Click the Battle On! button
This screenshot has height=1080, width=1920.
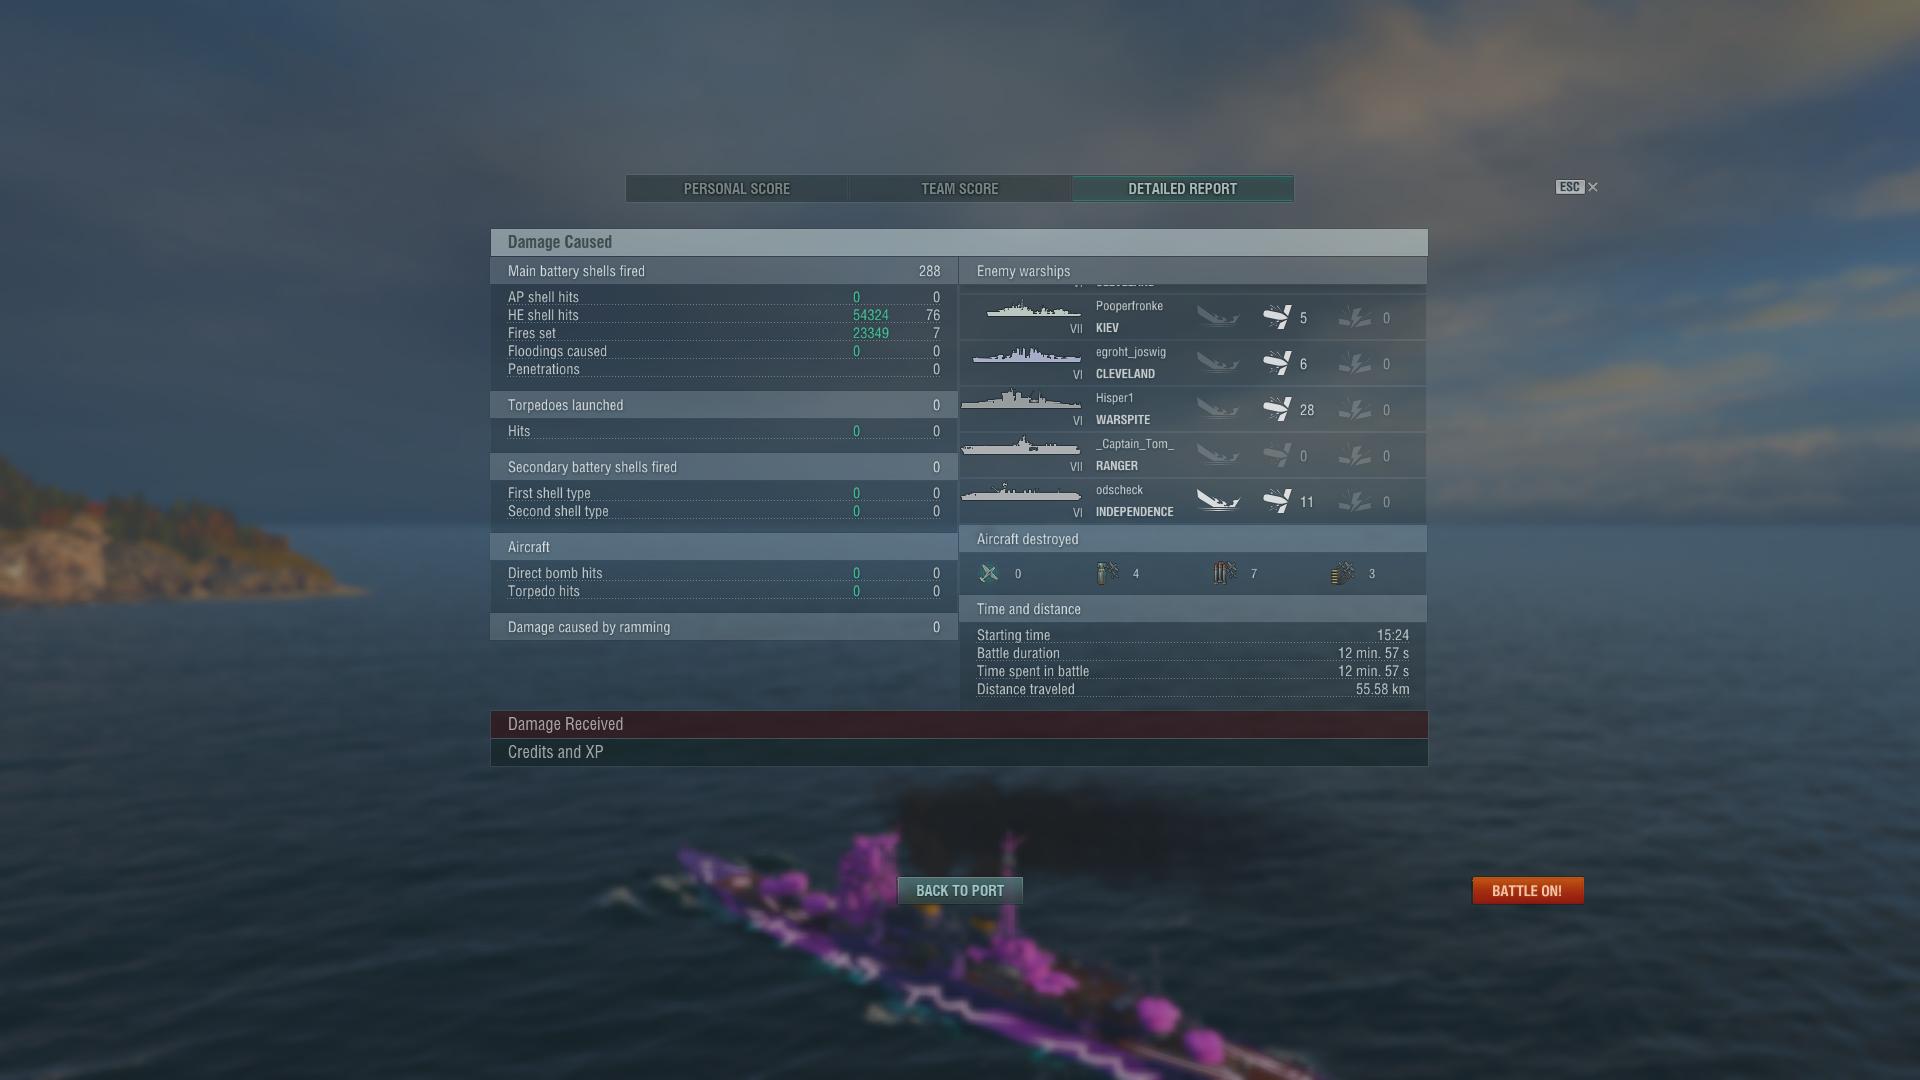tap(1527, 890)
